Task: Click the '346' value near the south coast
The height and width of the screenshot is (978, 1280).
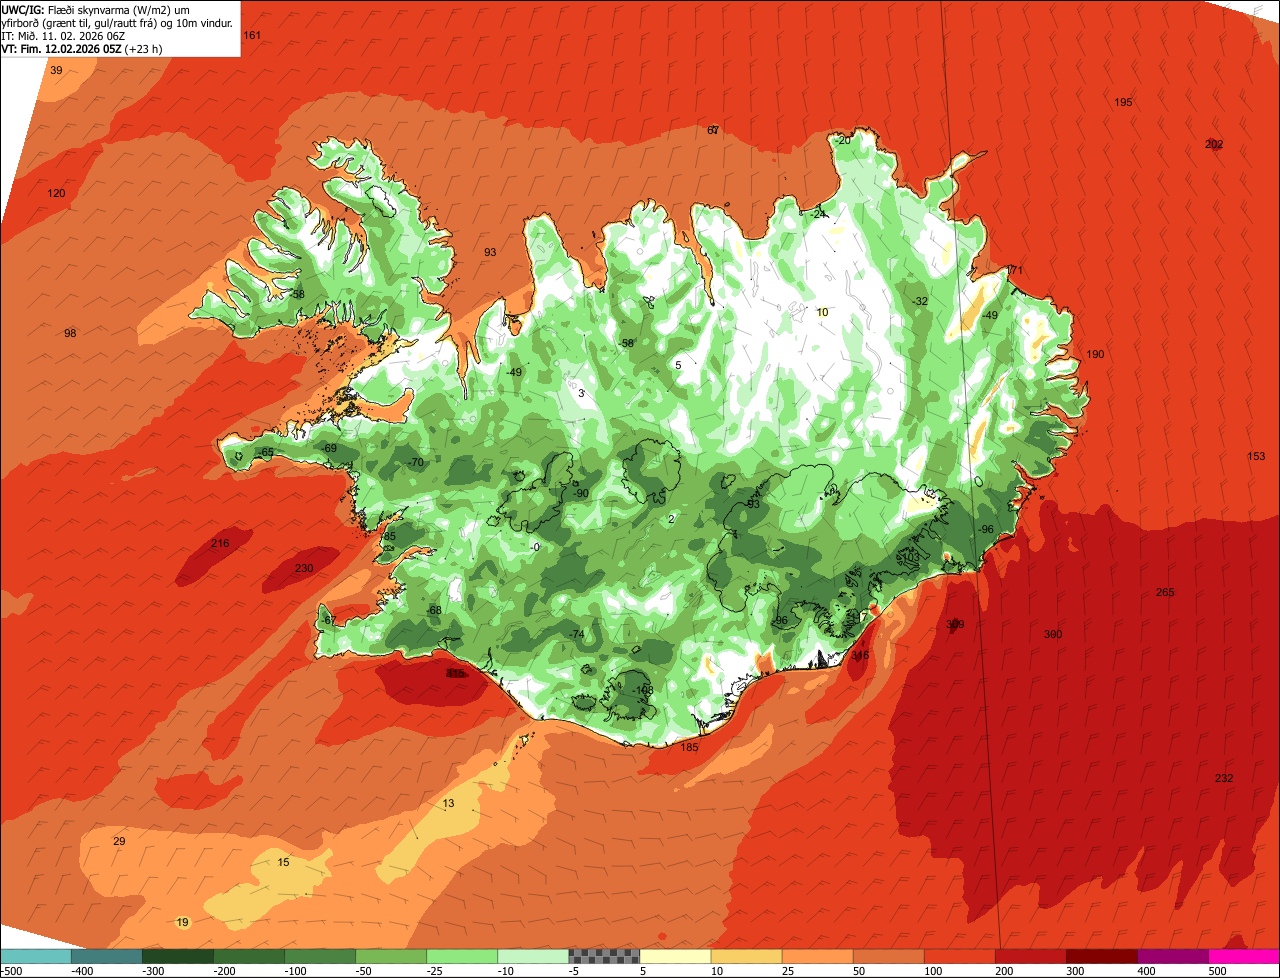Action: 860,656
